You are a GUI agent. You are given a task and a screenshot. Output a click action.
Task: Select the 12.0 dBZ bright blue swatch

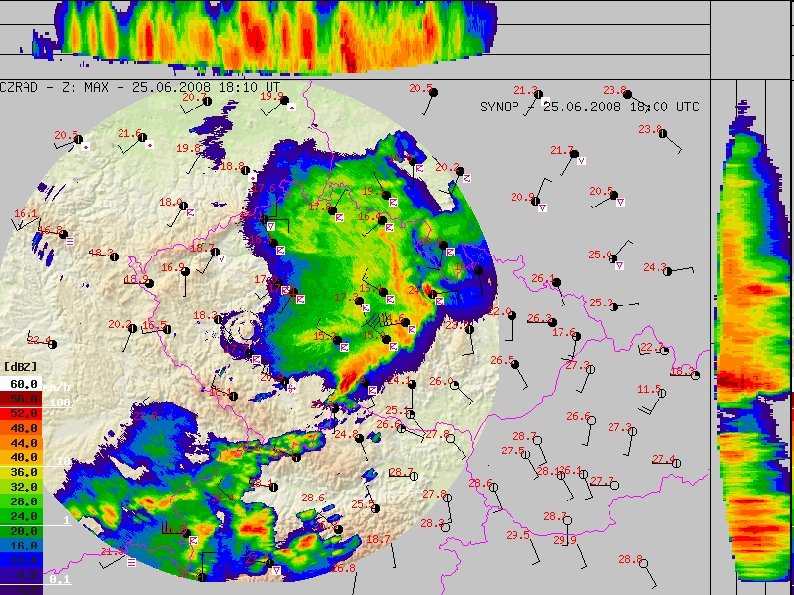(21, 560)
